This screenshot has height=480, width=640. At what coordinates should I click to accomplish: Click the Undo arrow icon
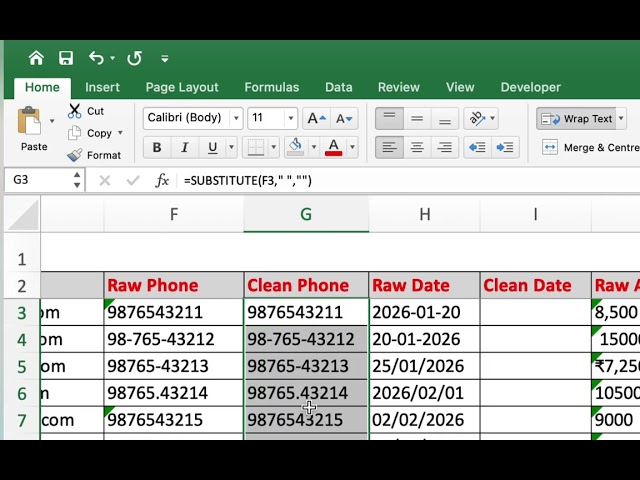(x=96, y=58)
